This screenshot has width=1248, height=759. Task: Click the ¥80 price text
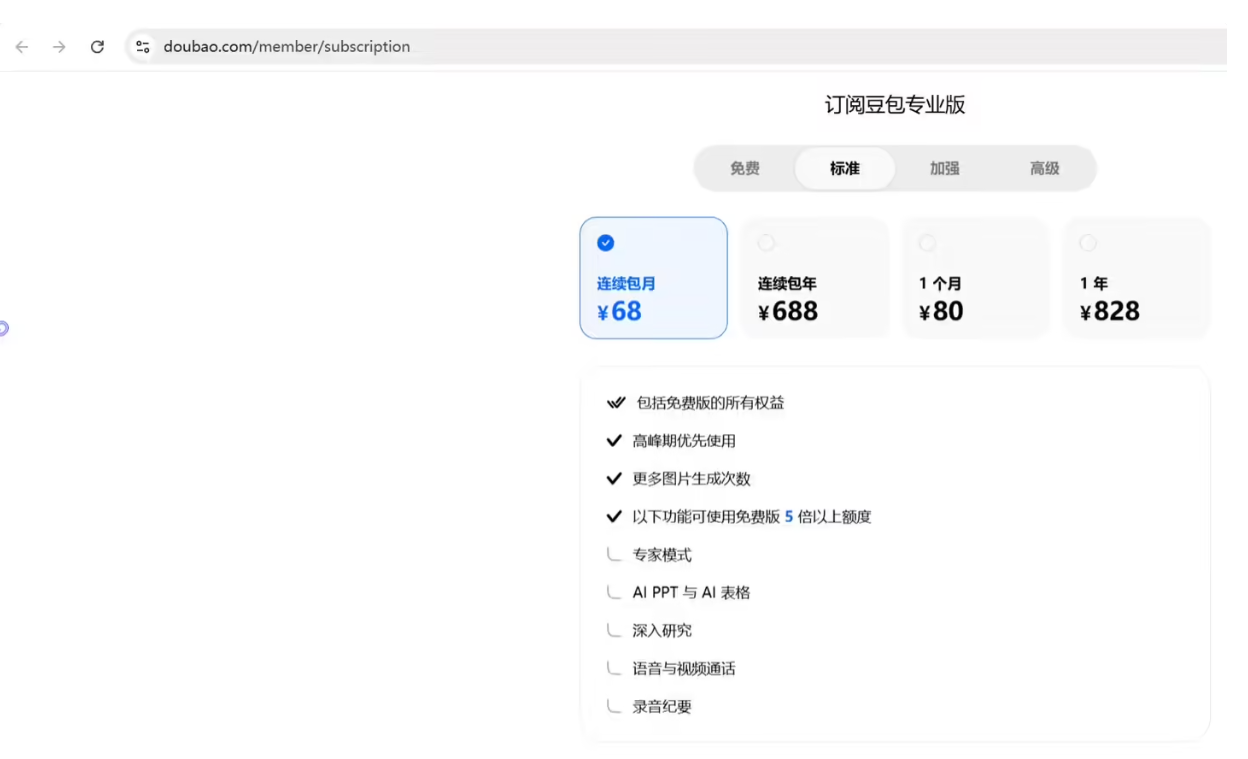click(x=941, y=311)
